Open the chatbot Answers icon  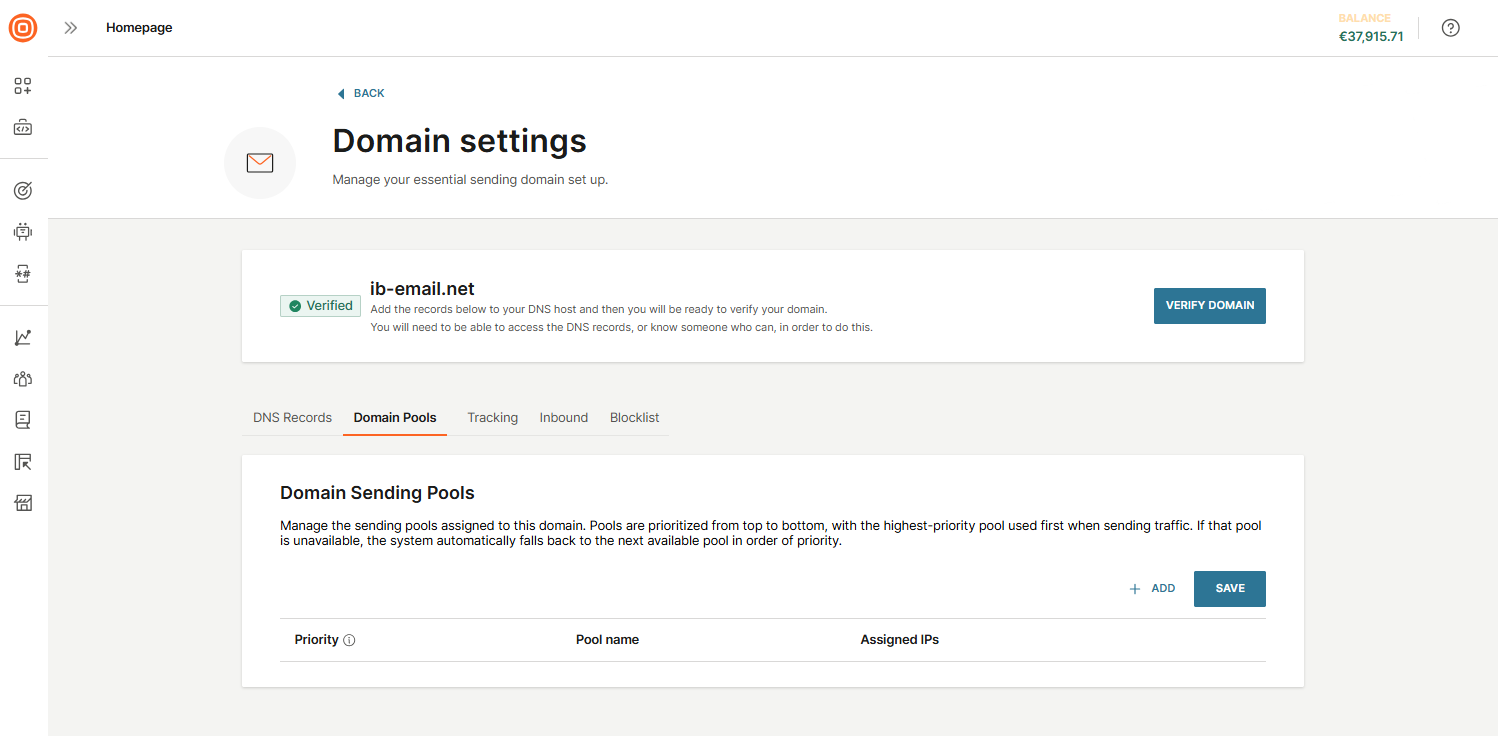tap(22, 231)
